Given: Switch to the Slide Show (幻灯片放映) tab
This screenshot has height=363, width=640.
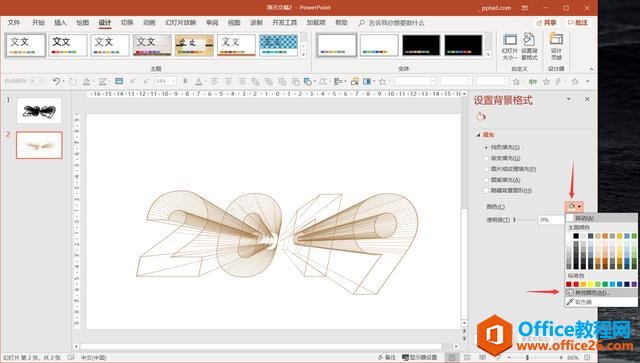Looking at the screenshot, I should coord(180,22).
